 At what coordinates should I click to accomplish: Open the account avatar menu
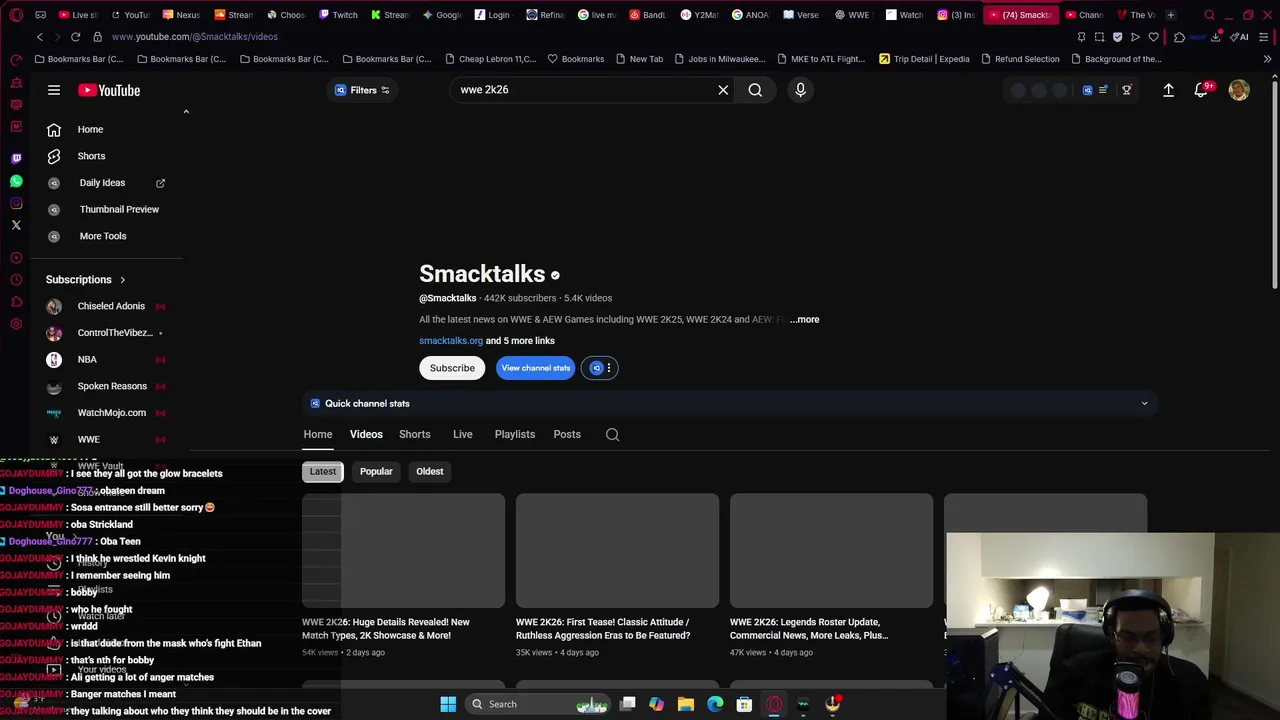pos(1239,90)
